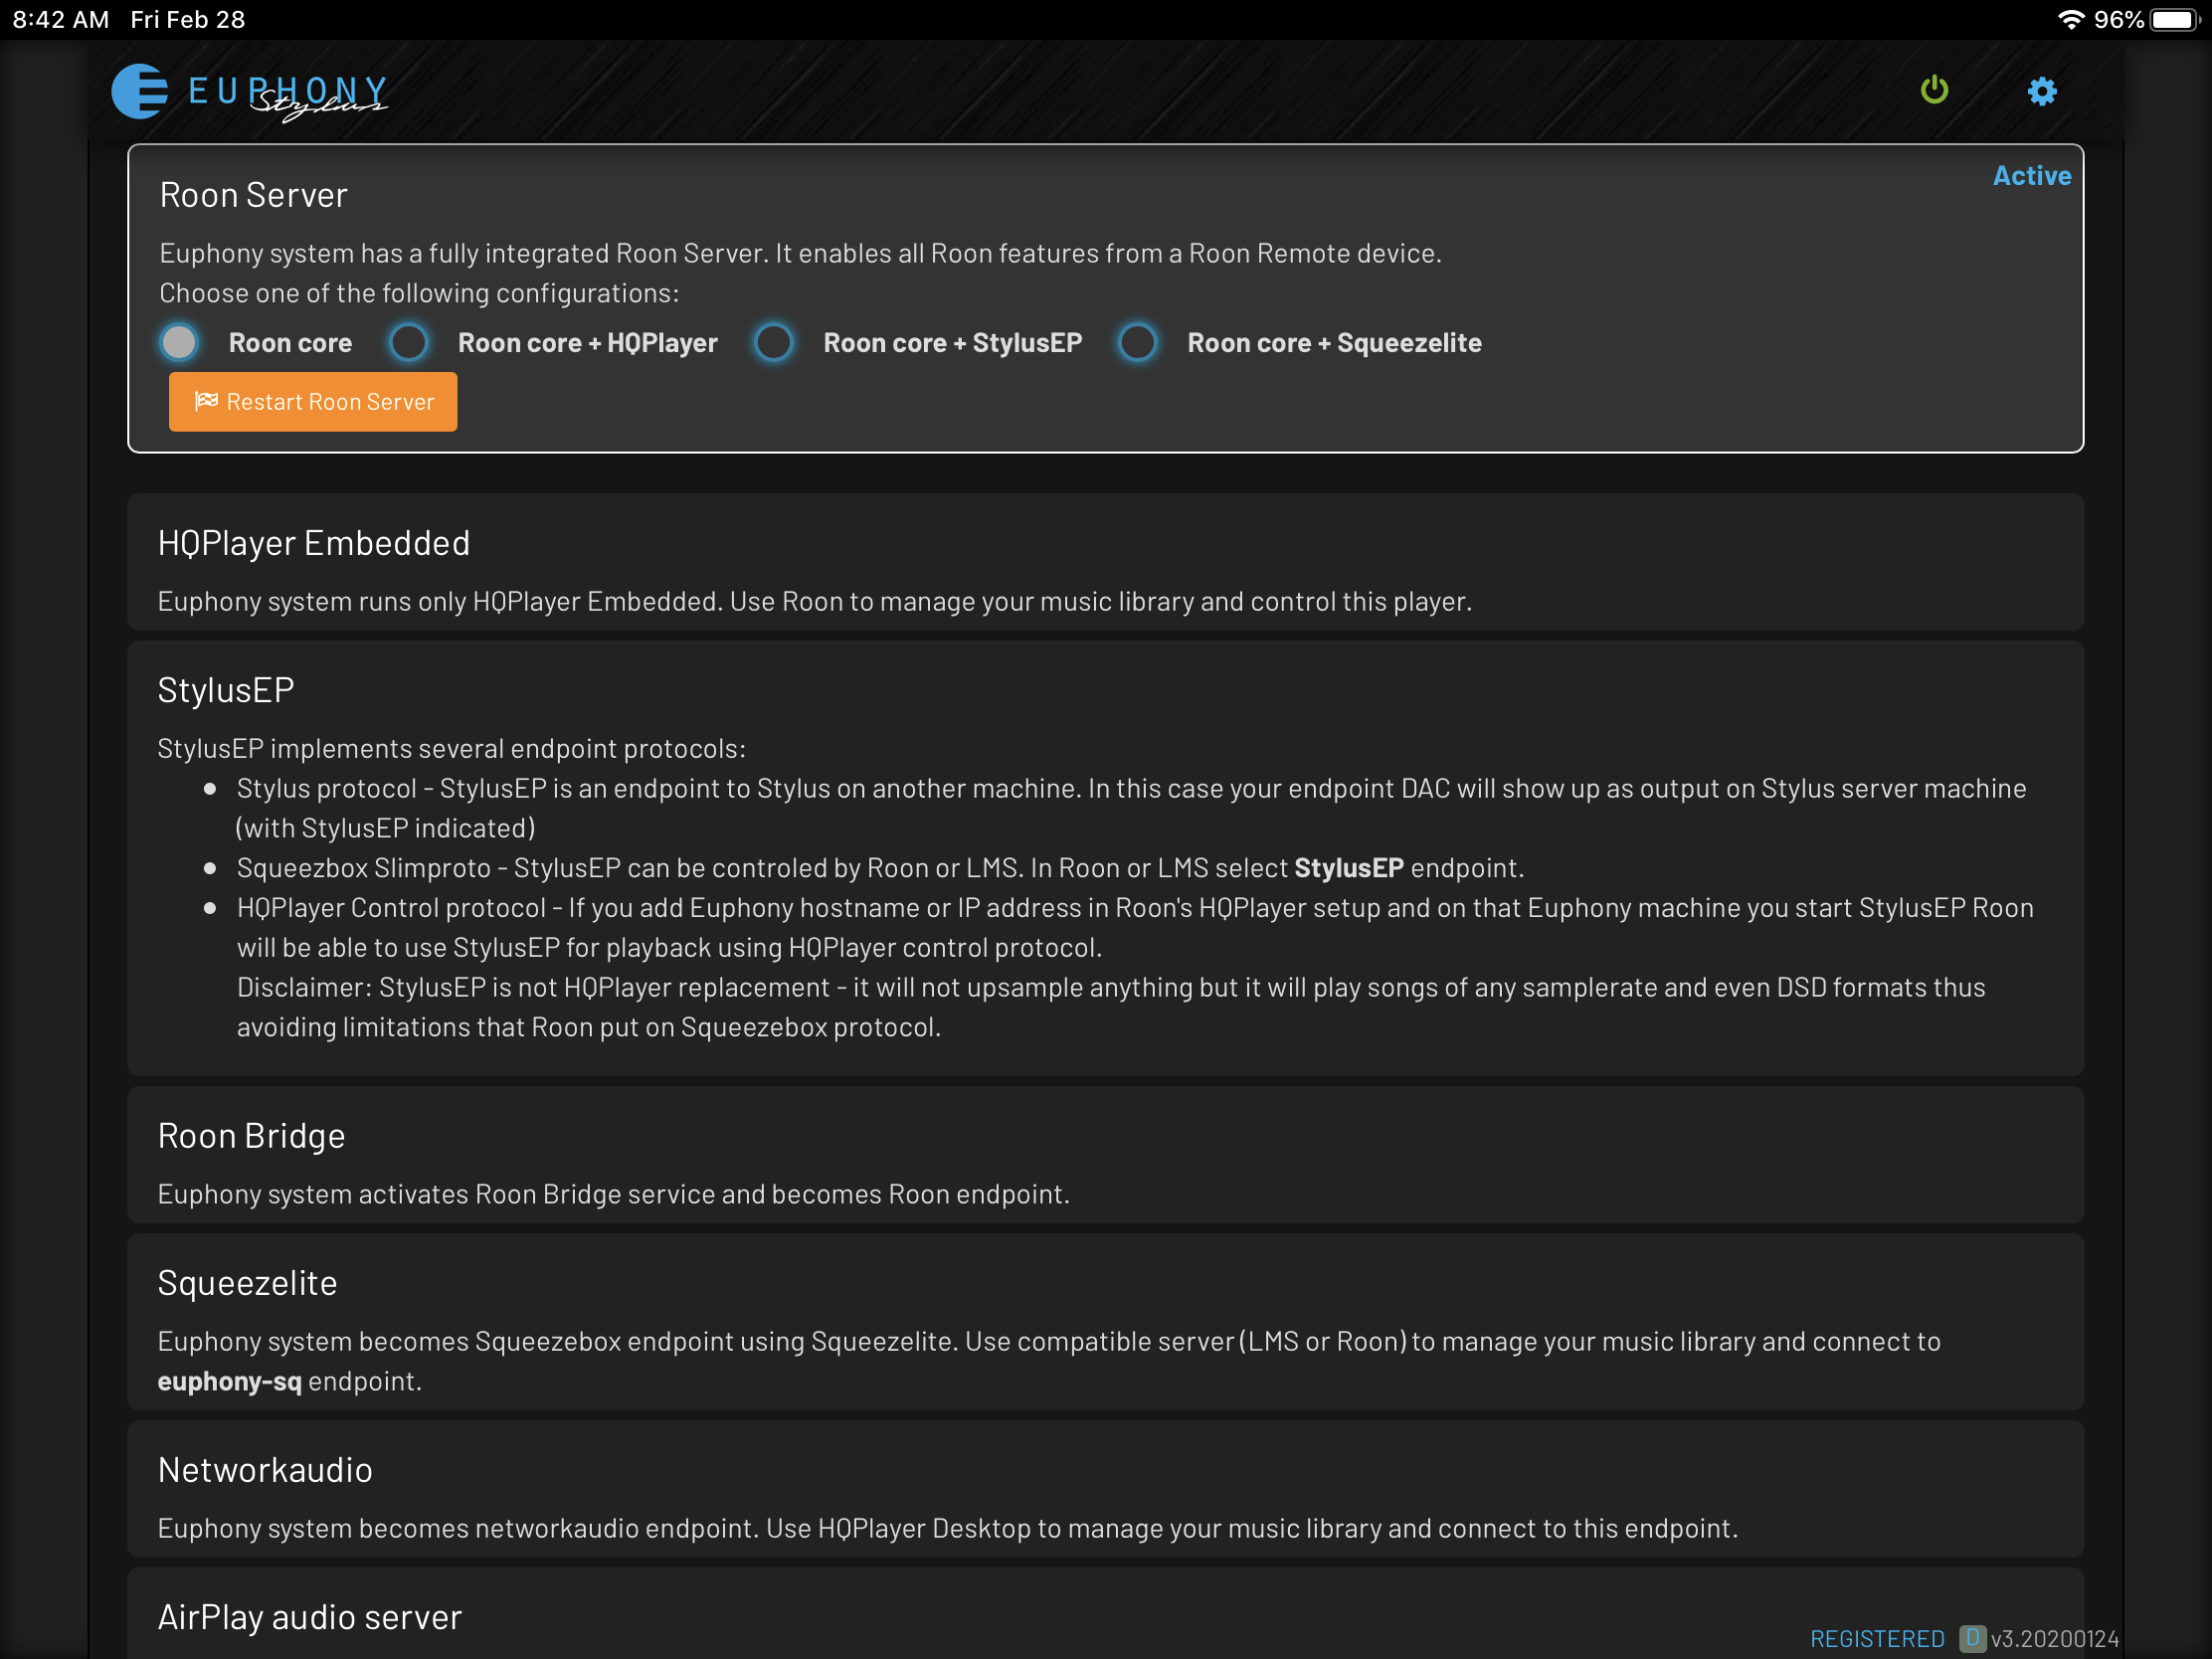The image size is (2212, 1659).
Task: Click the 96% battery percentage
Action: coord(2118,20)
